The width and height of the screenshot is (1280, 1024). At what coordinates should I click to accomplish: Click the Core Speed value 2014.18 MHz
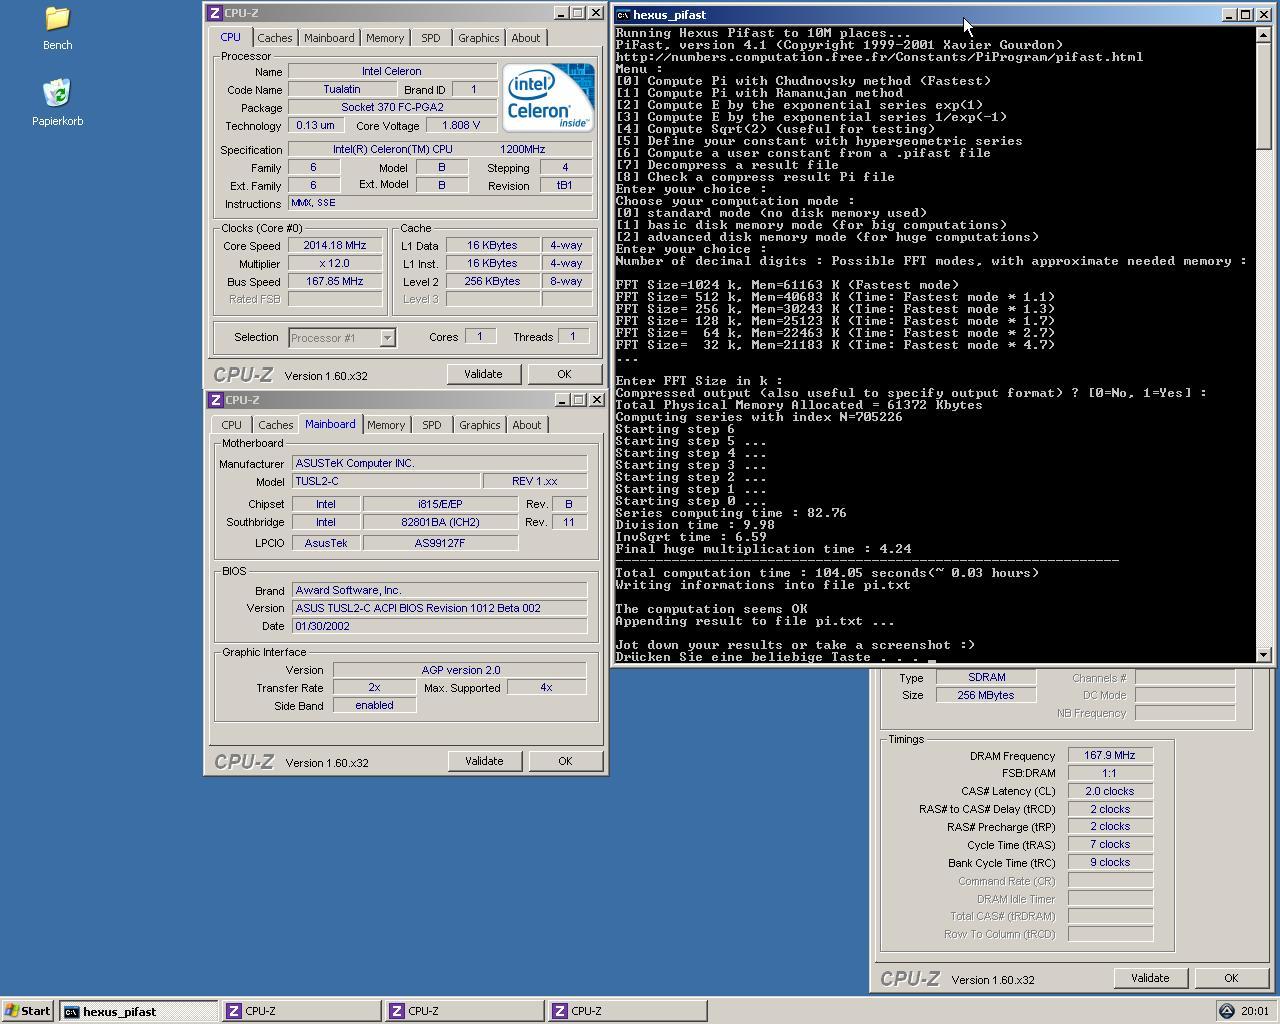click(335, 245)
